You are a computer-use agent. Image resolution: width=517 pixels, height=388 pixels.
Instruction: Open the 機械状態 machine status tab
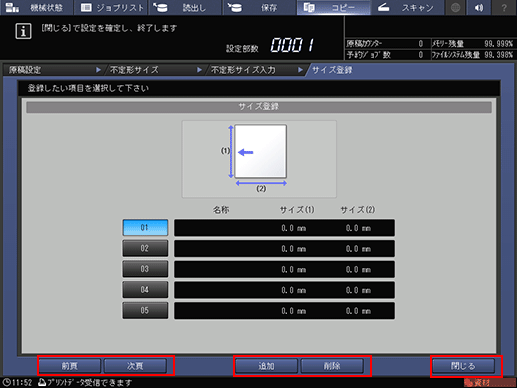(x=36, y=7)
